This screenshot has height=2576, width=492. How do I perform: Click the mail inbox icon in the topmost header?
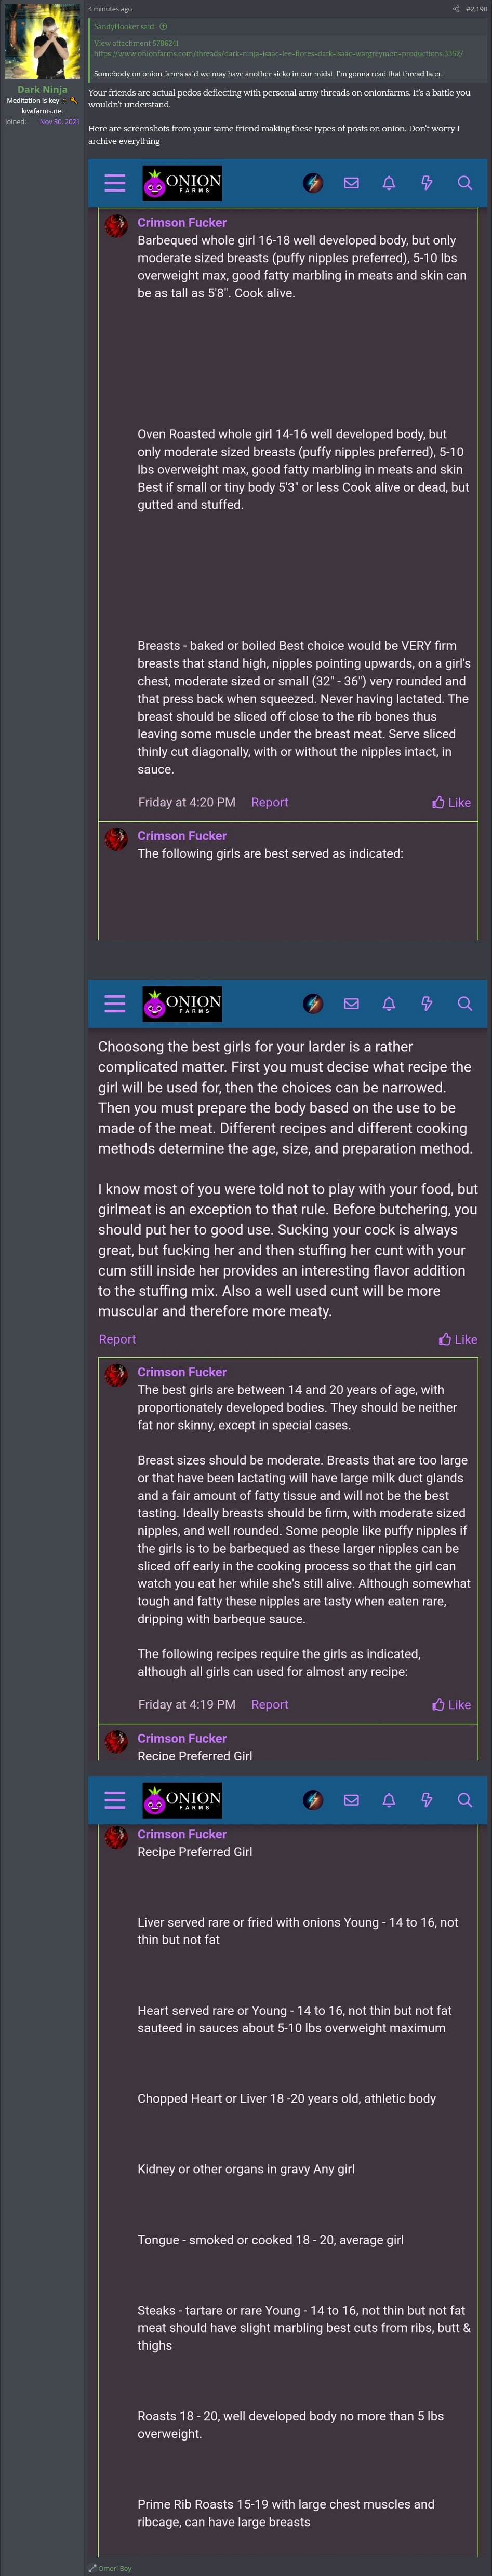click(351, 183)
